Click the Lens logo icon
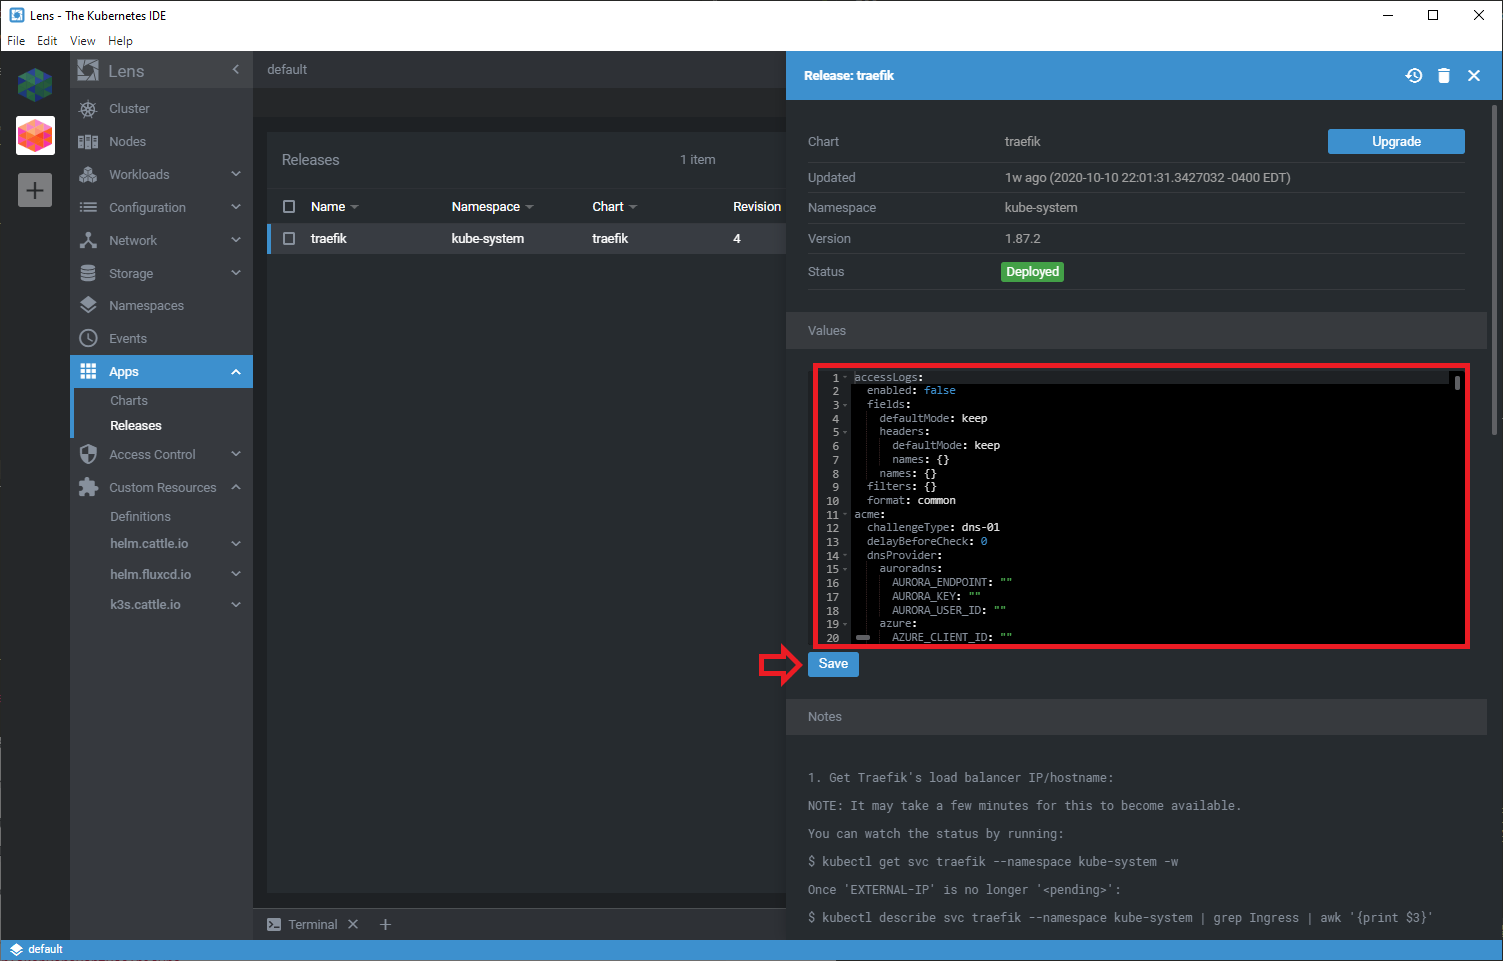 88,71
